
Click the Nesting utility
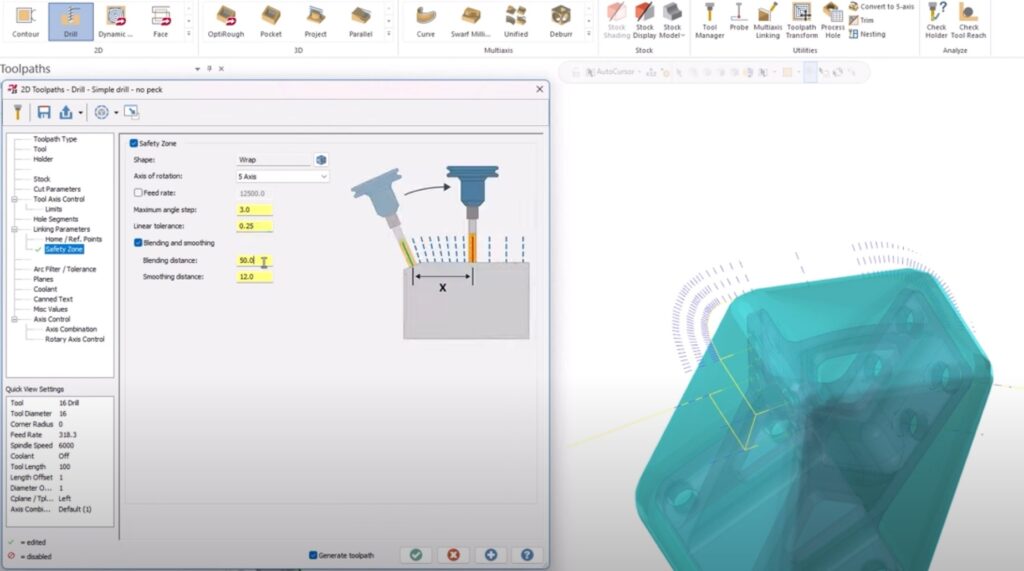tap(867, 34)
